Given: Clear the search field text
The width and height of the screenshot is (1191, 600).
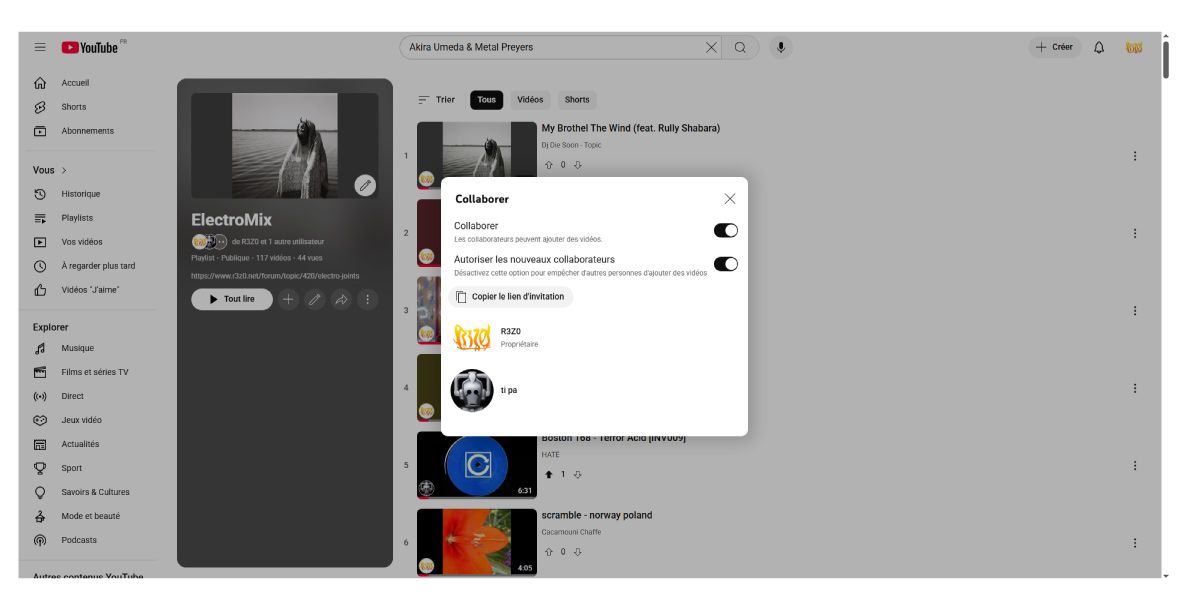Looking at the screenshot, I should point(711,47).
